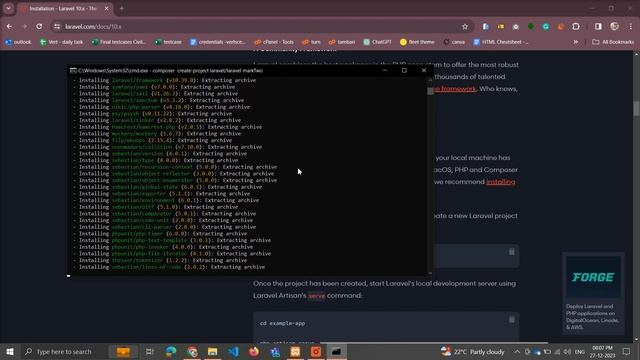Copy the create-project code block
The width and height of the screenshot is (640, 360).
coord(511,252)
